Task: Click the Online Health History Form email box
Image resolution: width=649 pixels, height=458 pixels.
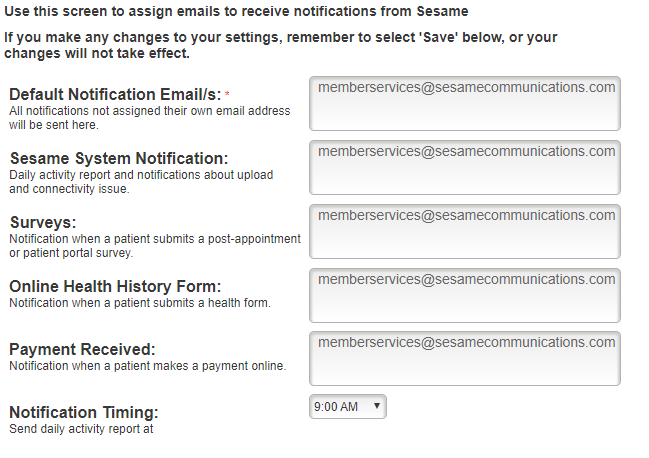Action: [464, 295]
